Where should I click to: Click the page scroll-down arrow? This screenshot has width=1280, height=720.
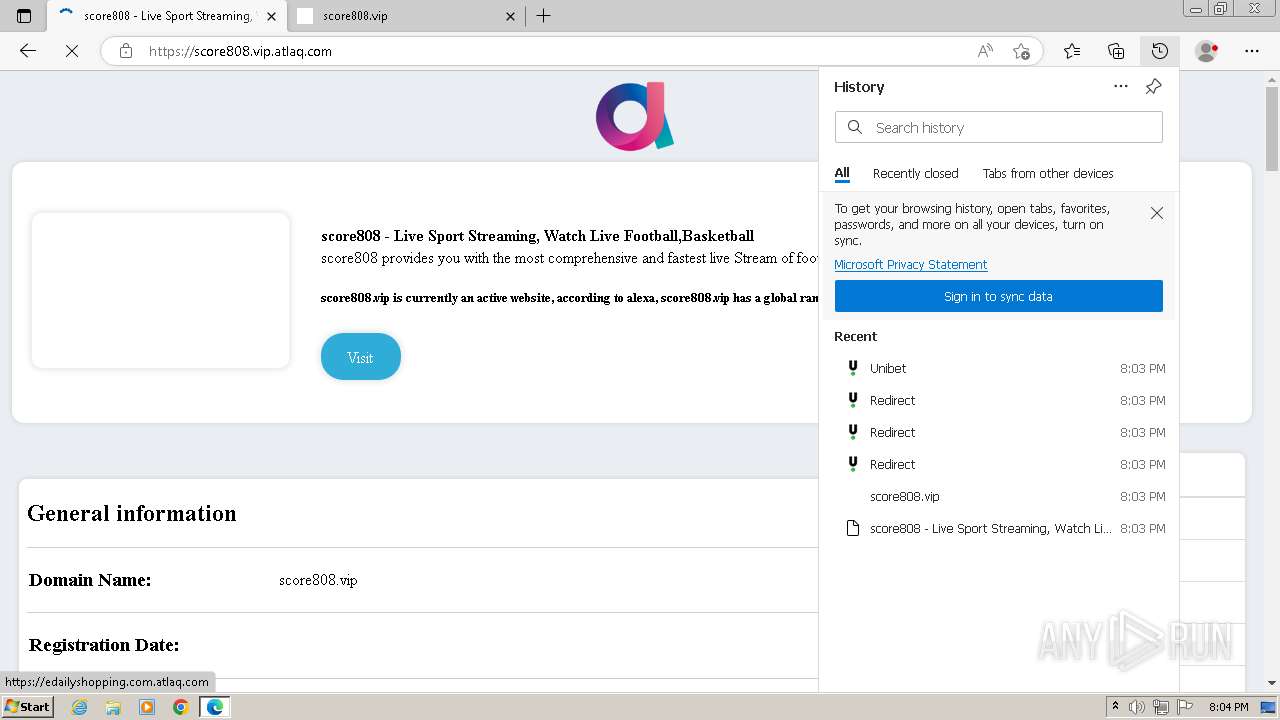1271,683
